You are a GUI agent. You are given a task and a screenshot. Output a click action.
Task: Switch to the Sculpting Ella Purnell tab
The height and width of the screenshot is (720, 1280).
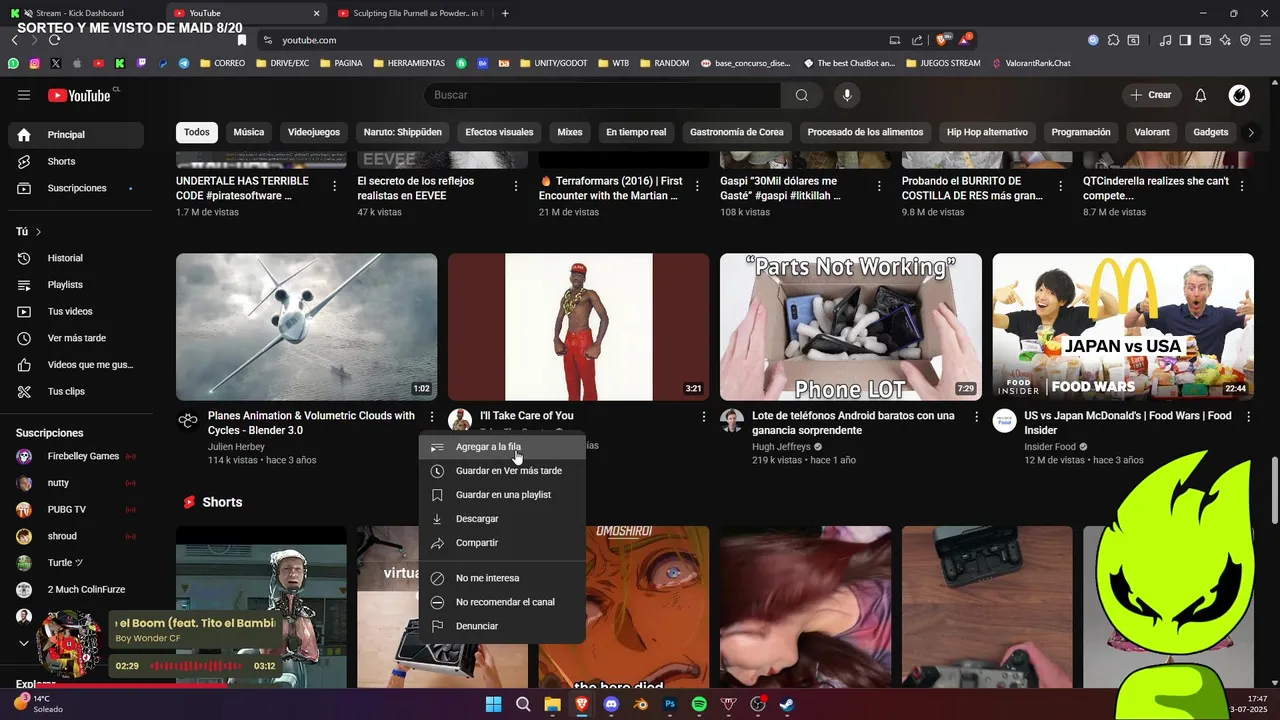click(409, 13)
